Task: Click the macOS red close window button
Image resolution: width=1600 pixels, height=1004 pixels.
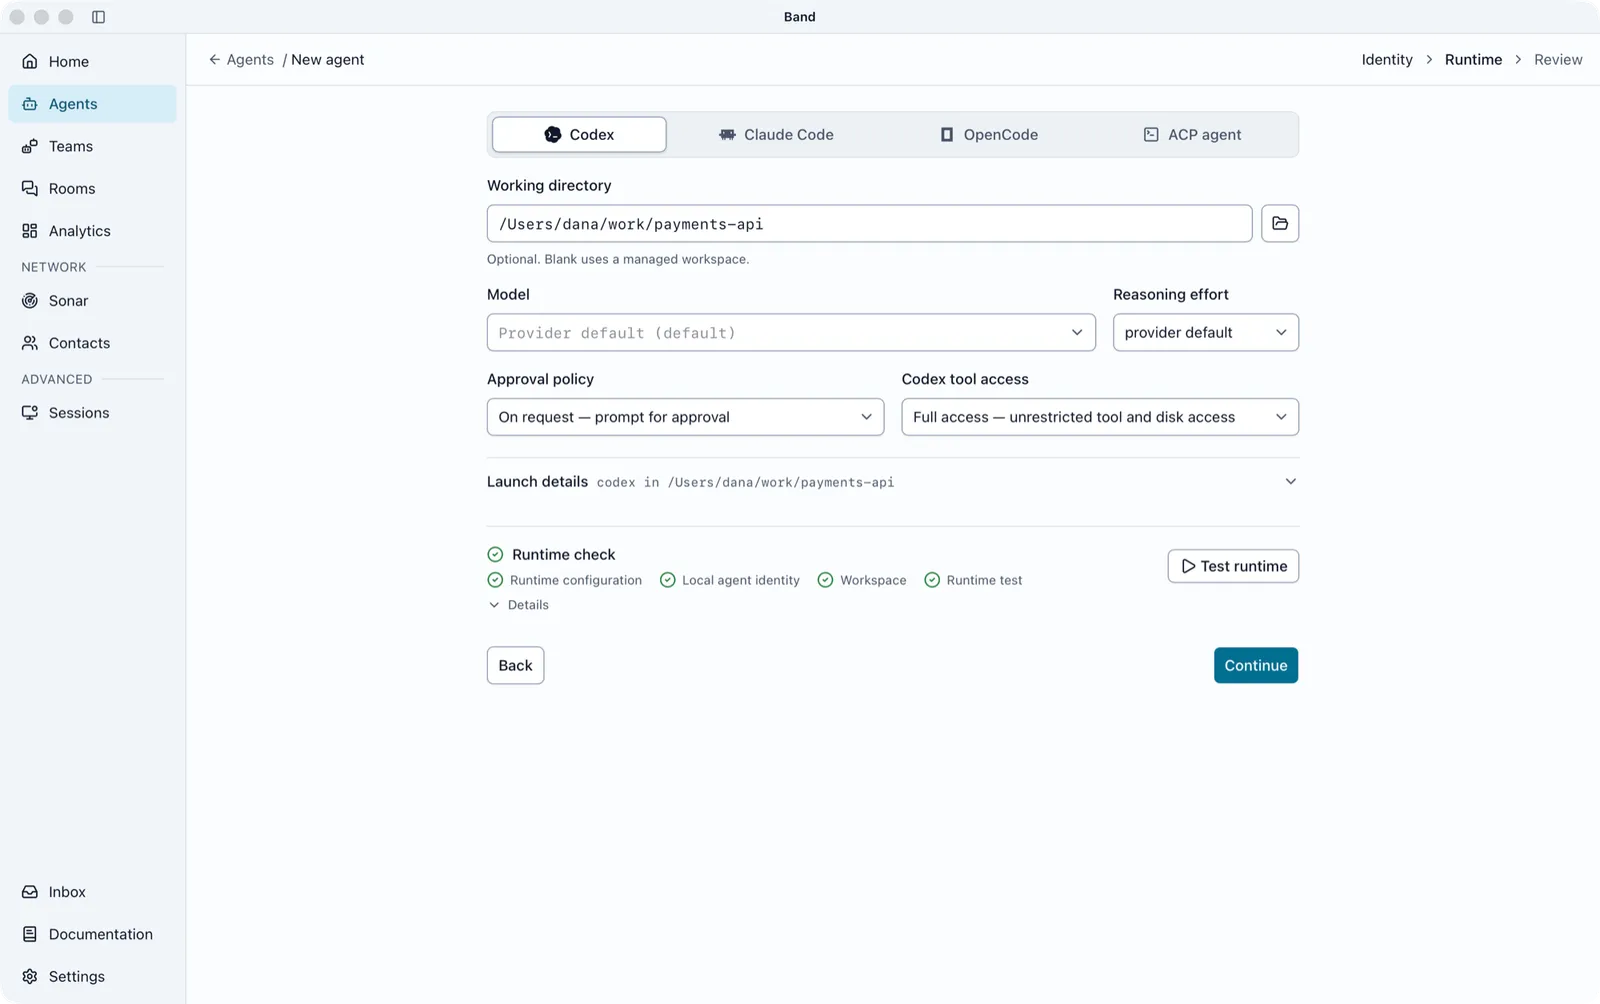Action: click(x=17, y=17)
